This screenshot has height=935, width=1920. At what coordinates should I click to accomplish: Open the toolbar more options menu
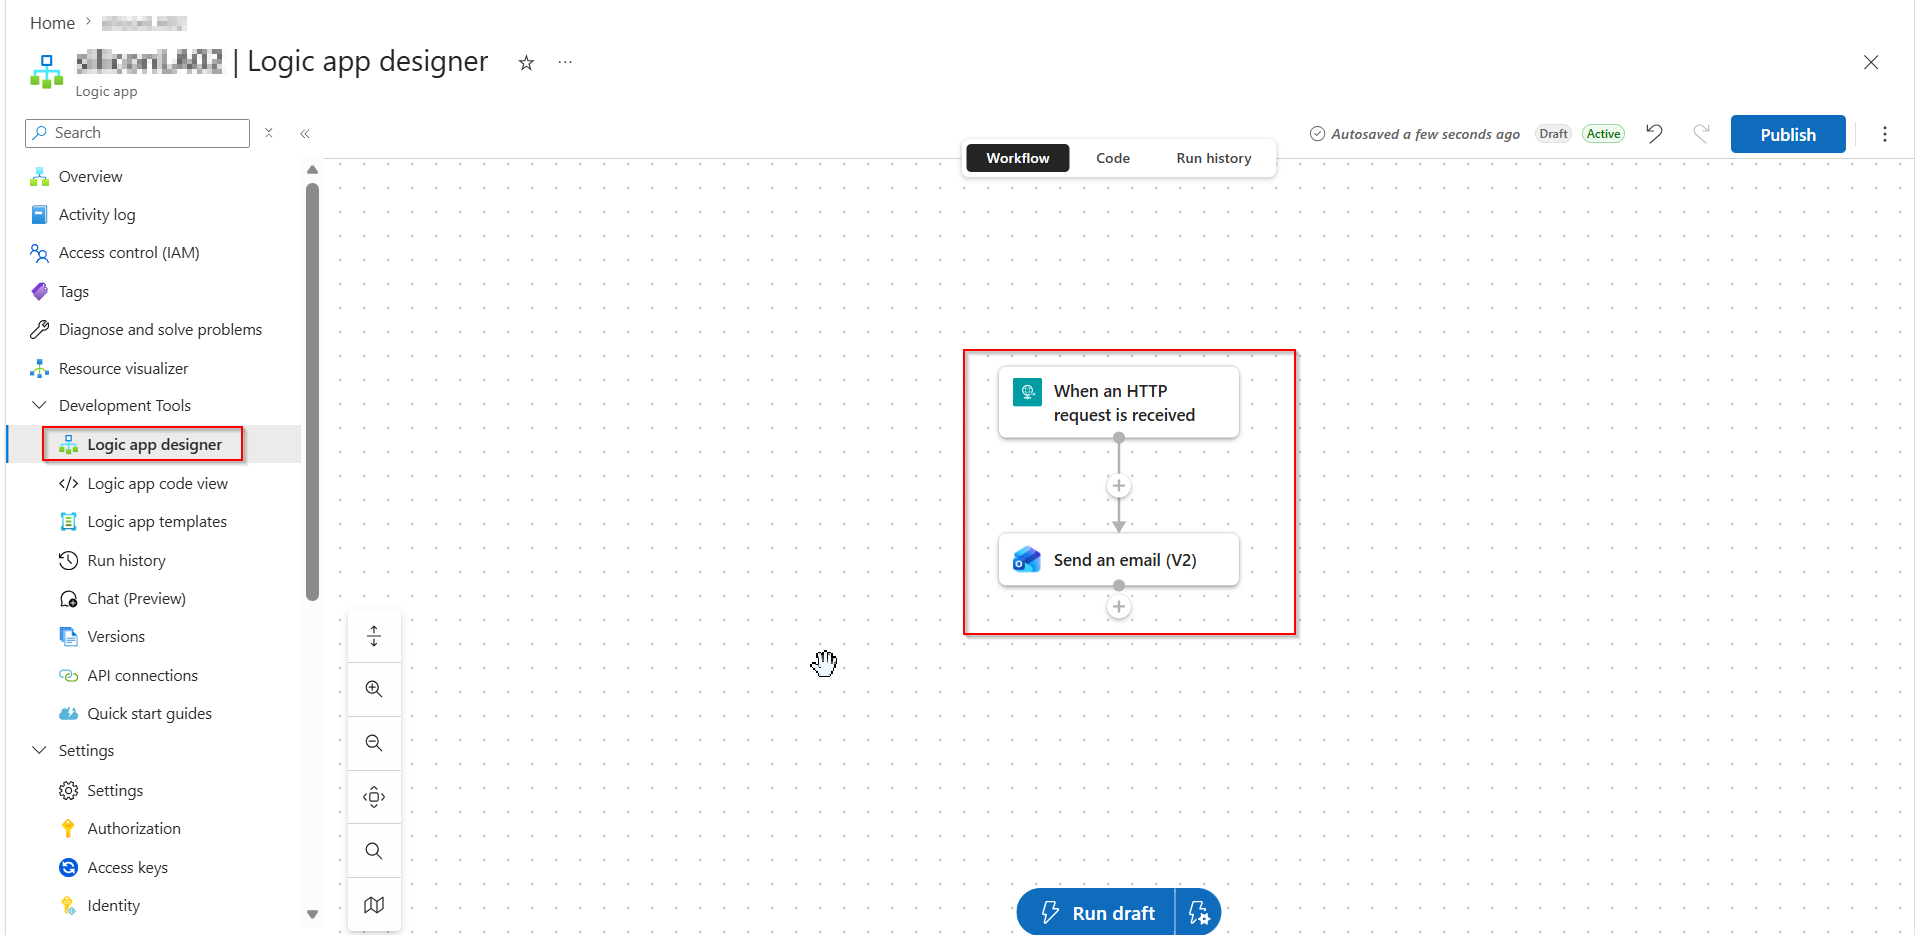(x=1885, y=134)
